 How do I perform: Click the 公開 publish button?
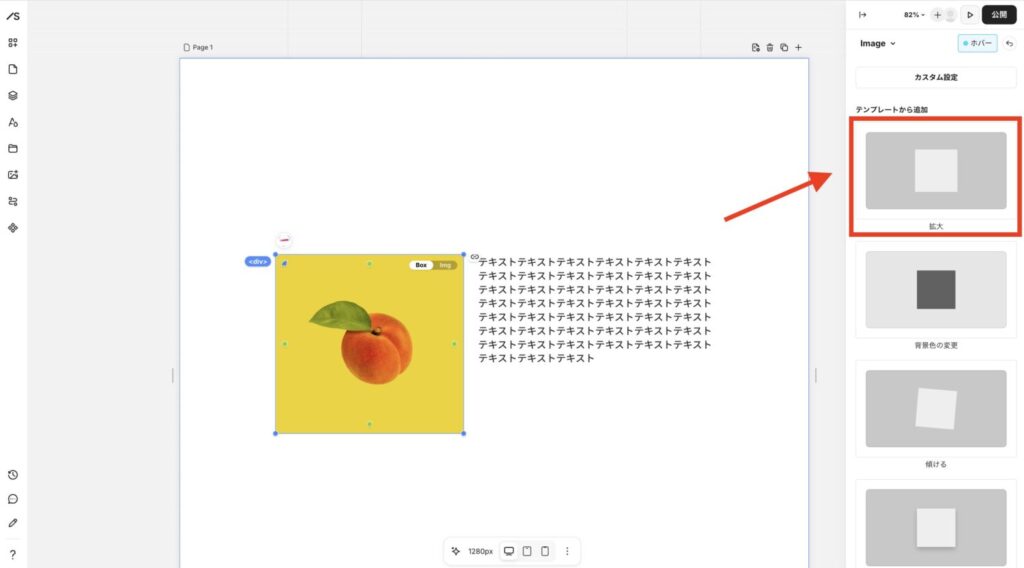999,15
